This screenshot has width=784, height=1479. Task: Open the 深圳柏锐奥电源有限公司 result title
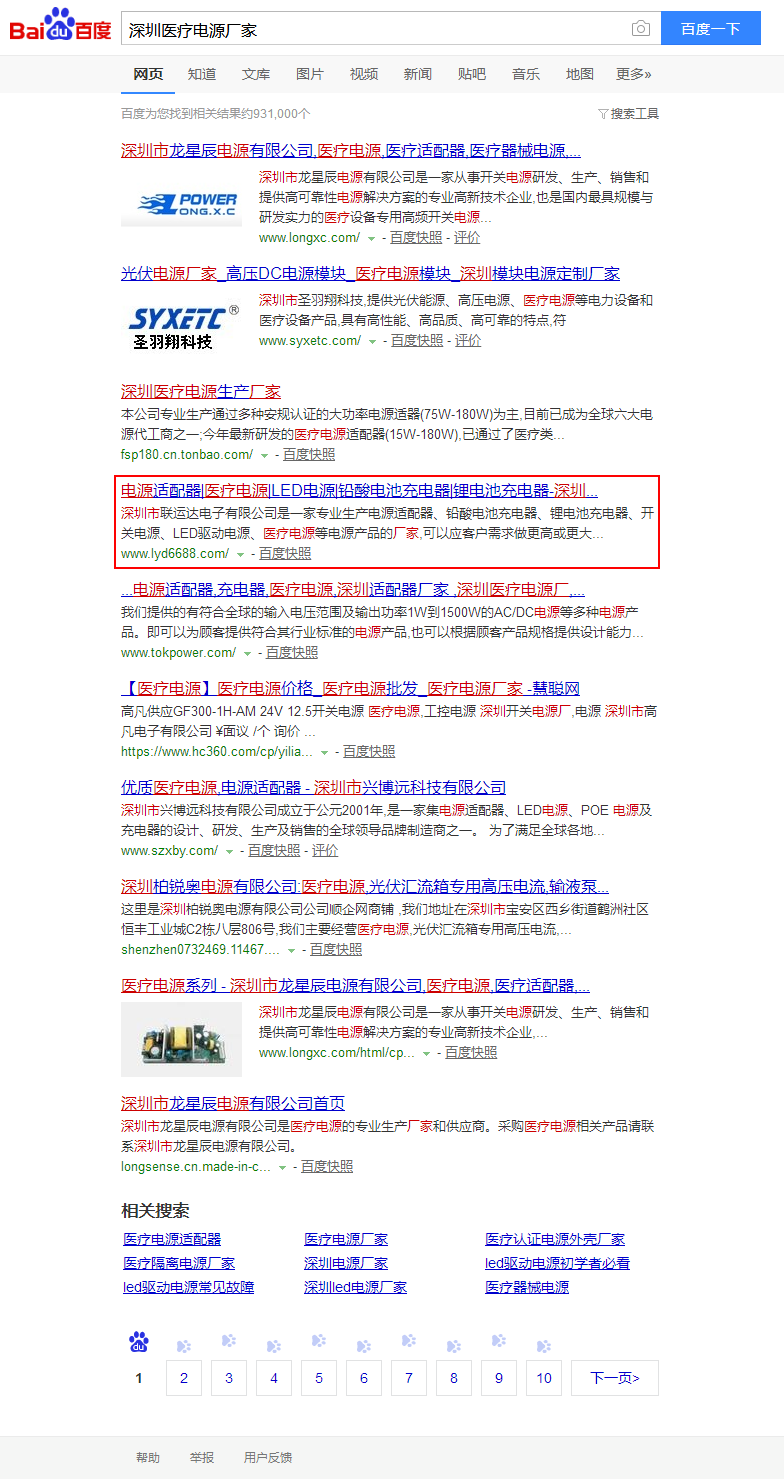coord(365,887)
